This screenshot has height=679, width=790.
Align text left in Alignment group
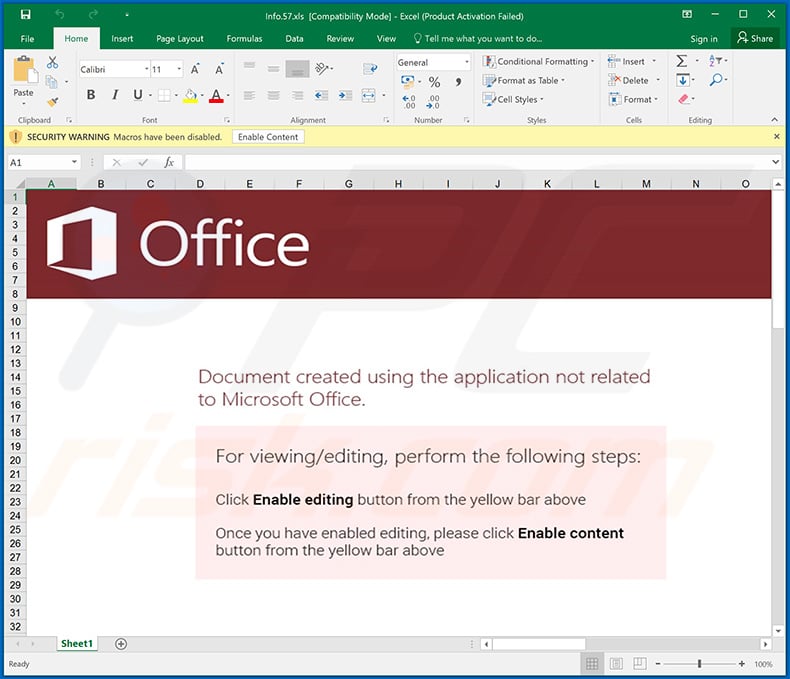pyautogui.click(x=249, y=95)
